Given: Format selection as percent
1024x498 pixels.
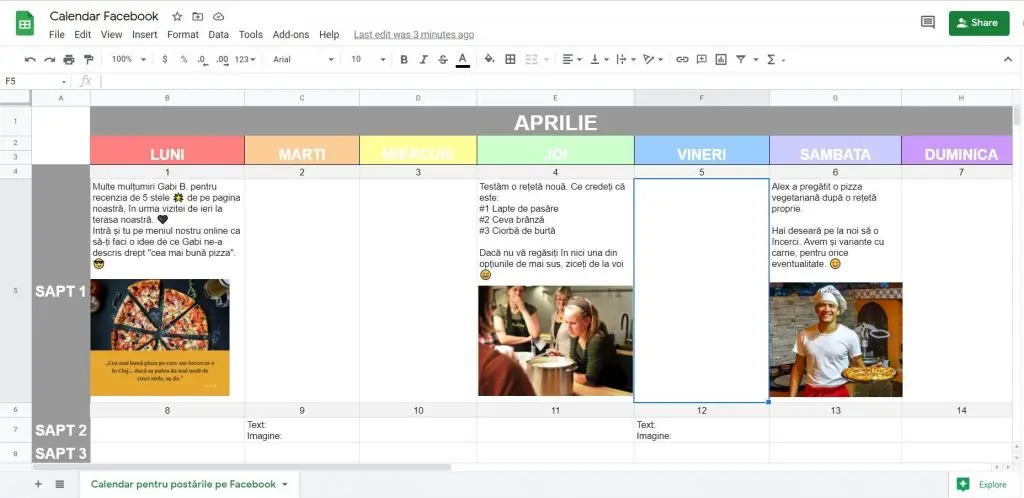Looking at the screenshot, I should [184, 59].
